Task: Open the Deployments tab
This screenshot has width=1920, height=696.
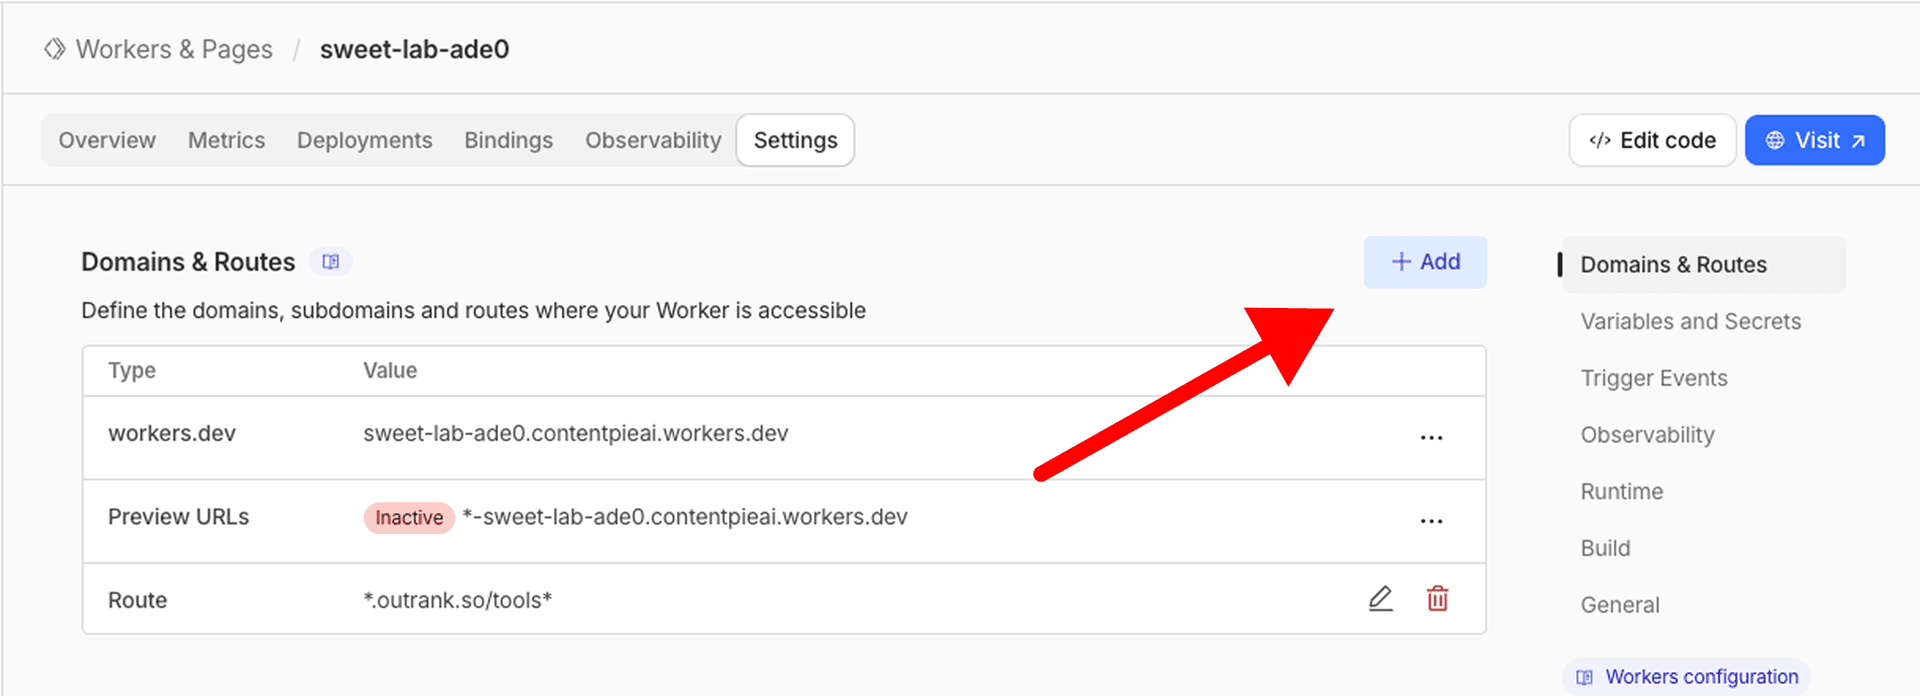Action: [364, 140]
